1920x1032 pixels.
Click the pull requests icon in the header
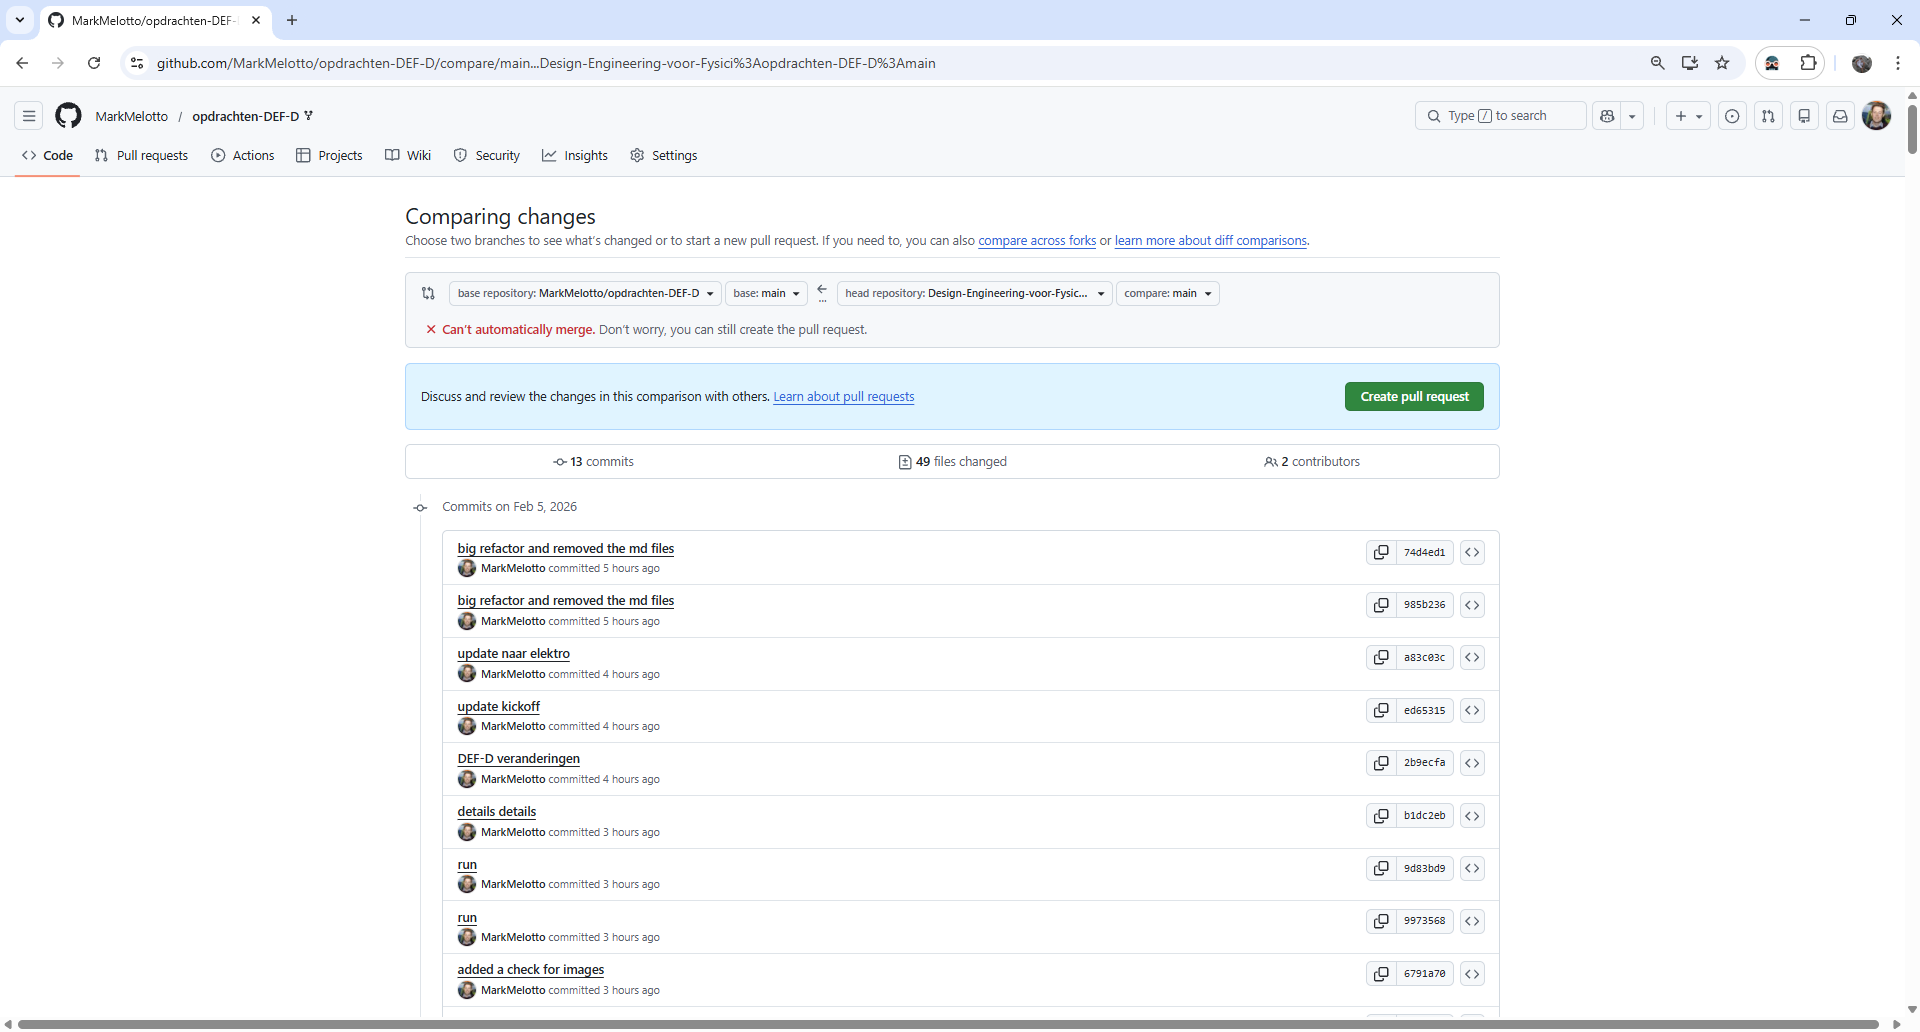point(1768,116)
